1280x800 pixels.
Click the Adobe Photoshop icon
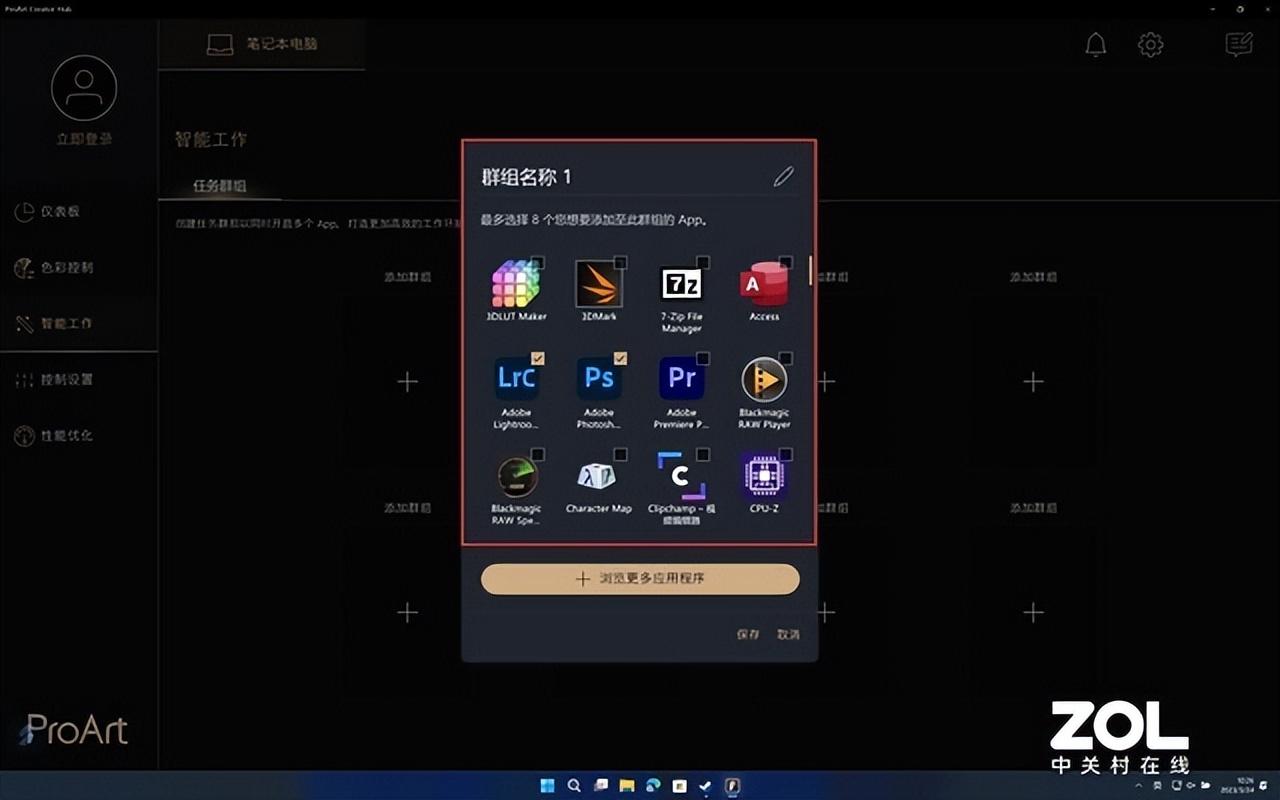tap(599, 378)
